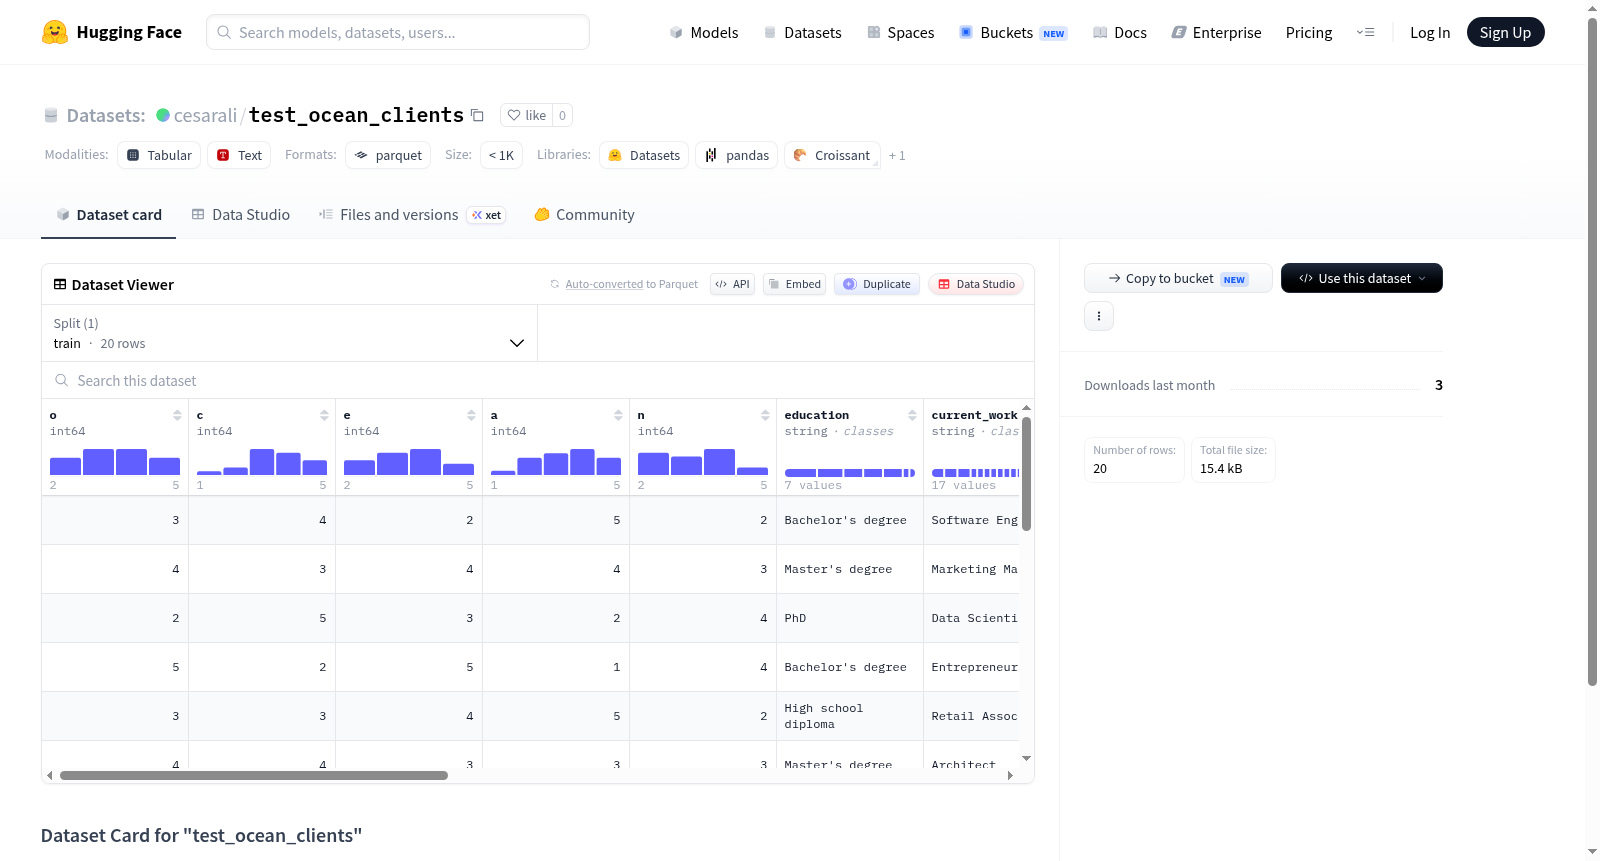Click the Croissant library tag

coord(832,155)
